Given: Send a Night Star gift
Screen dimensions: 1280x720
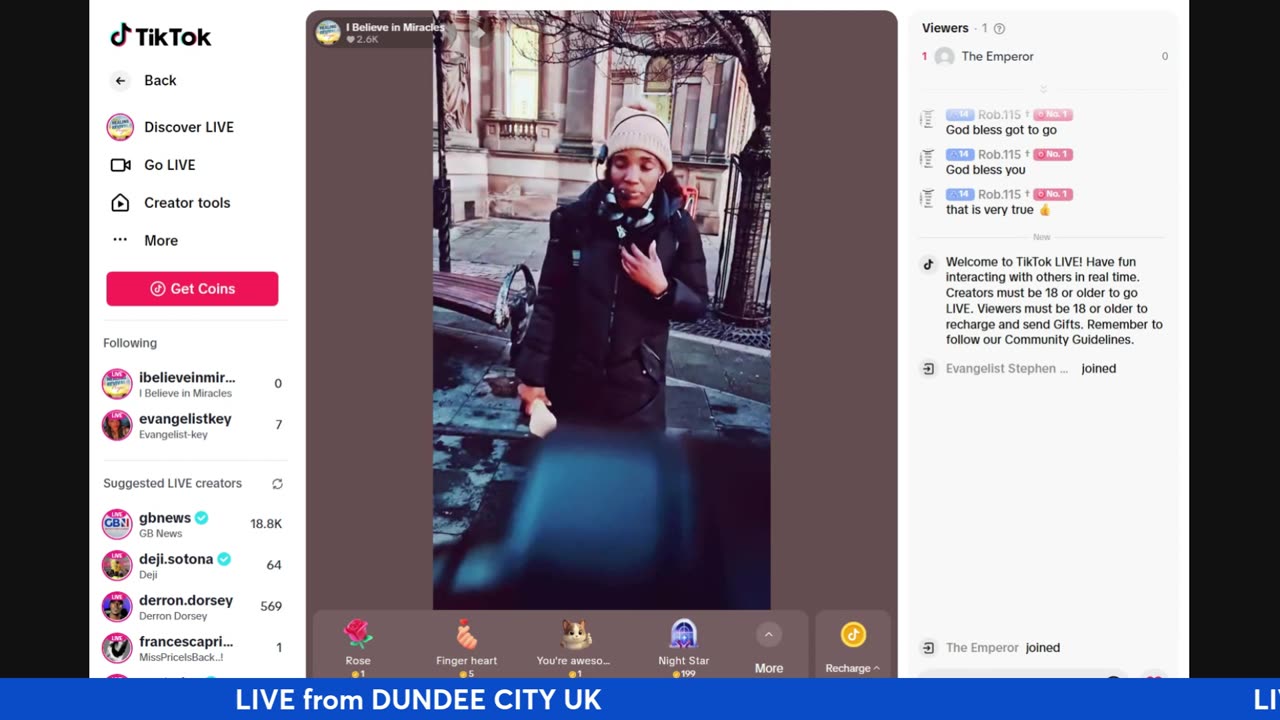Looking at the screenshot, I should [684, 647].
